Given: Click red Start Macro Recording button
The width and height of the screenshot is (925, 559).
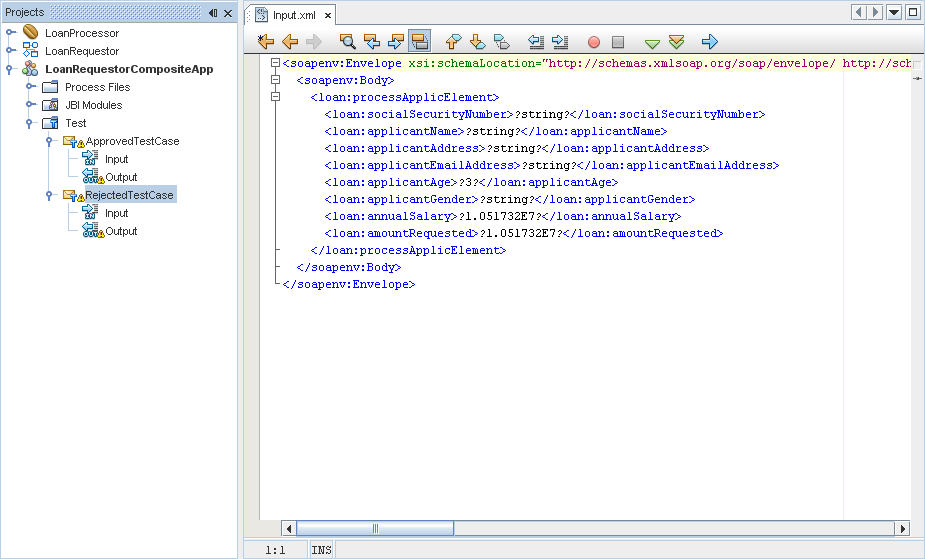Looking at the screenshot, I should point(593,42).
